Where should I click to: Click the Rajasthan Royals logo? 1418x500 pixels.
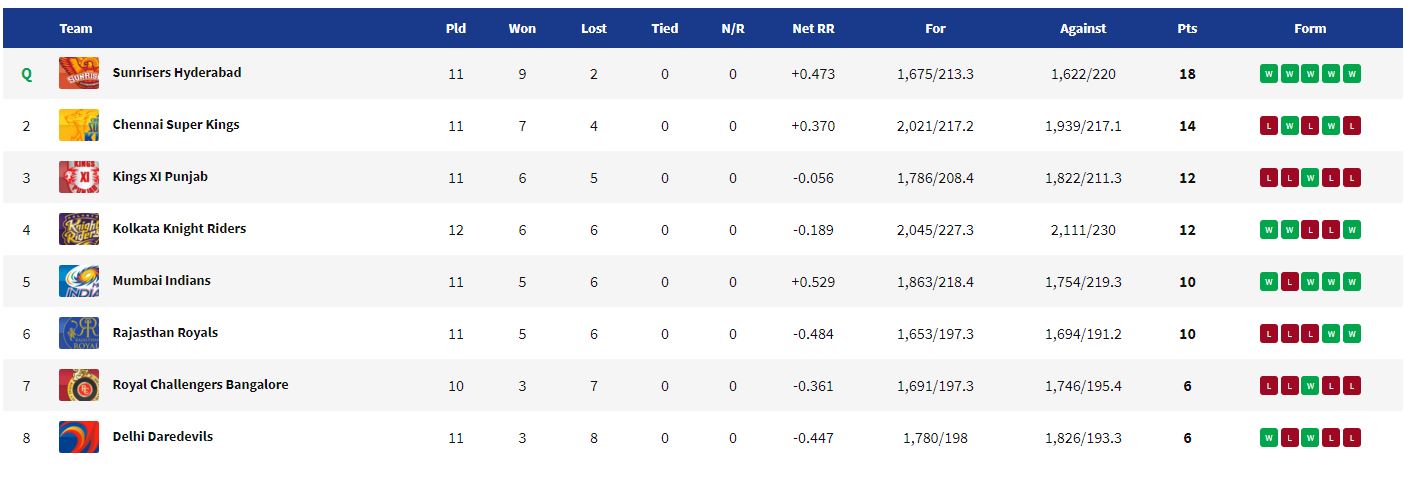[79, 333]
